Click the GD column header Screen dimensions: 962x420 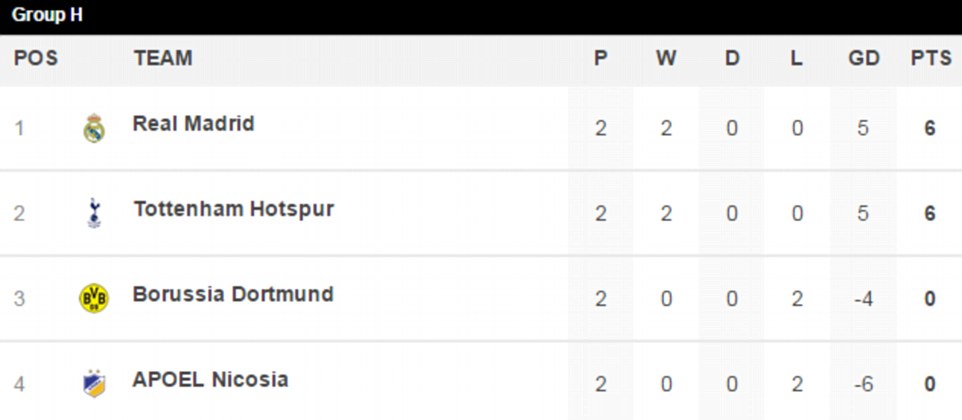[x=863, y=58]
